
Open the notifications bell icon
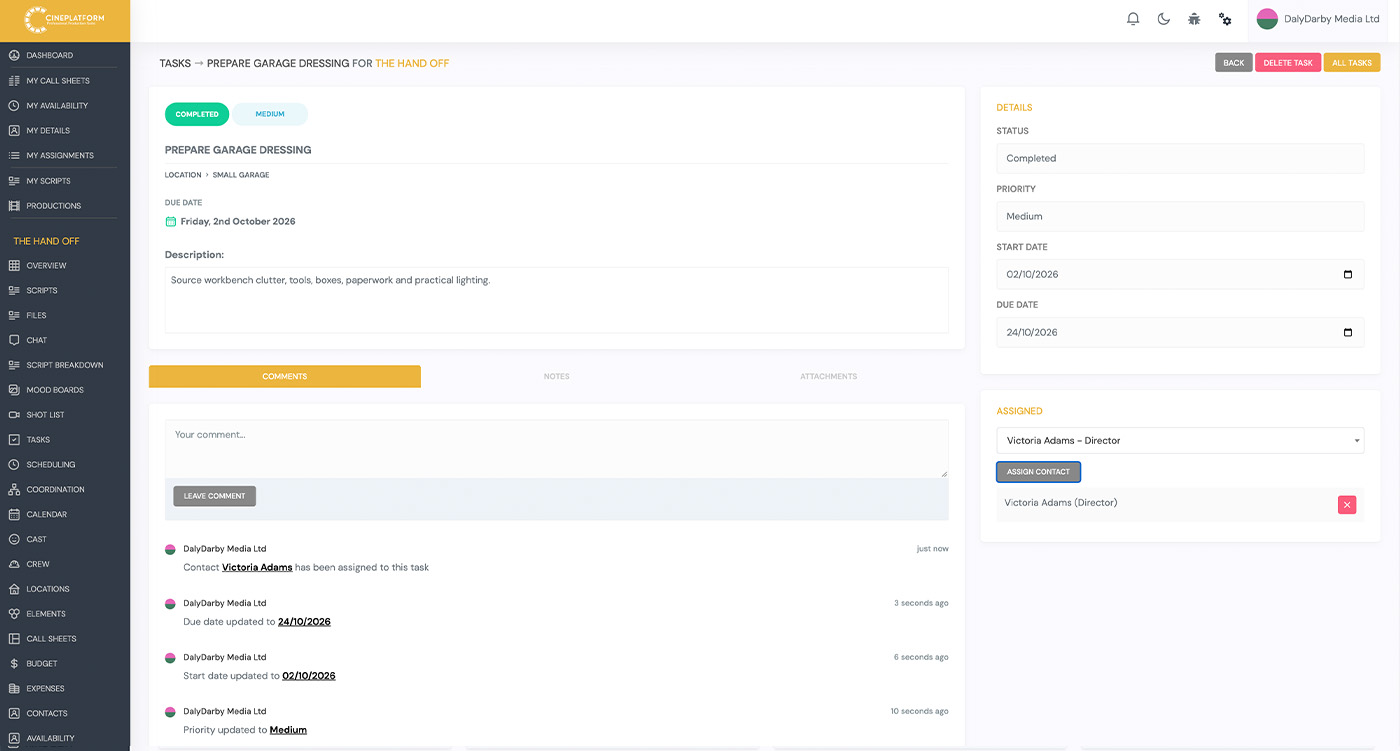click(1133, 19)
